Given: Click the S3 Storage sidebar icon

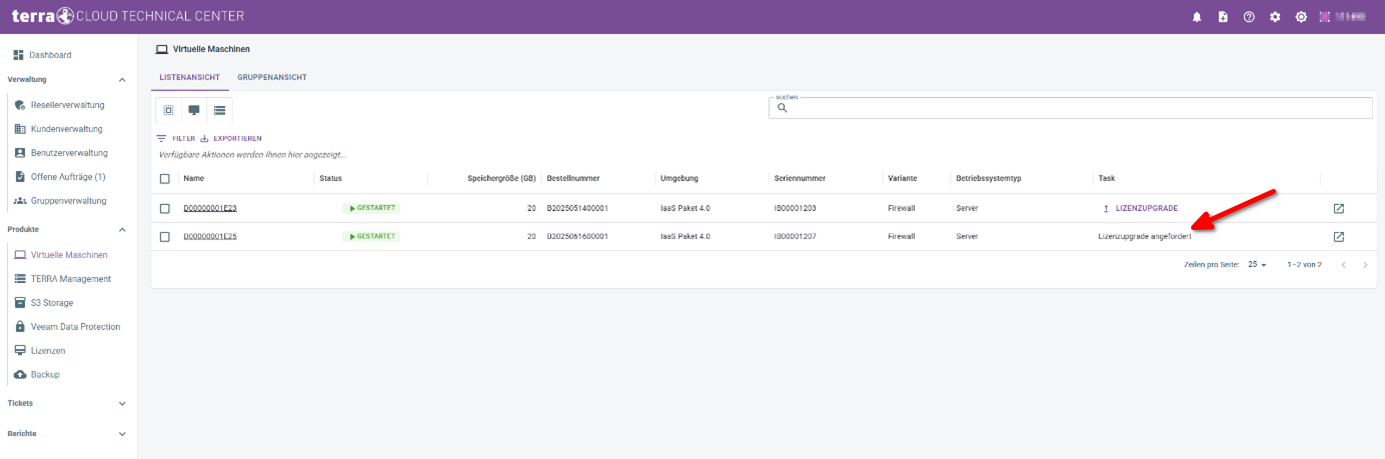Looking at the screenshot, I should coord(20,303).
